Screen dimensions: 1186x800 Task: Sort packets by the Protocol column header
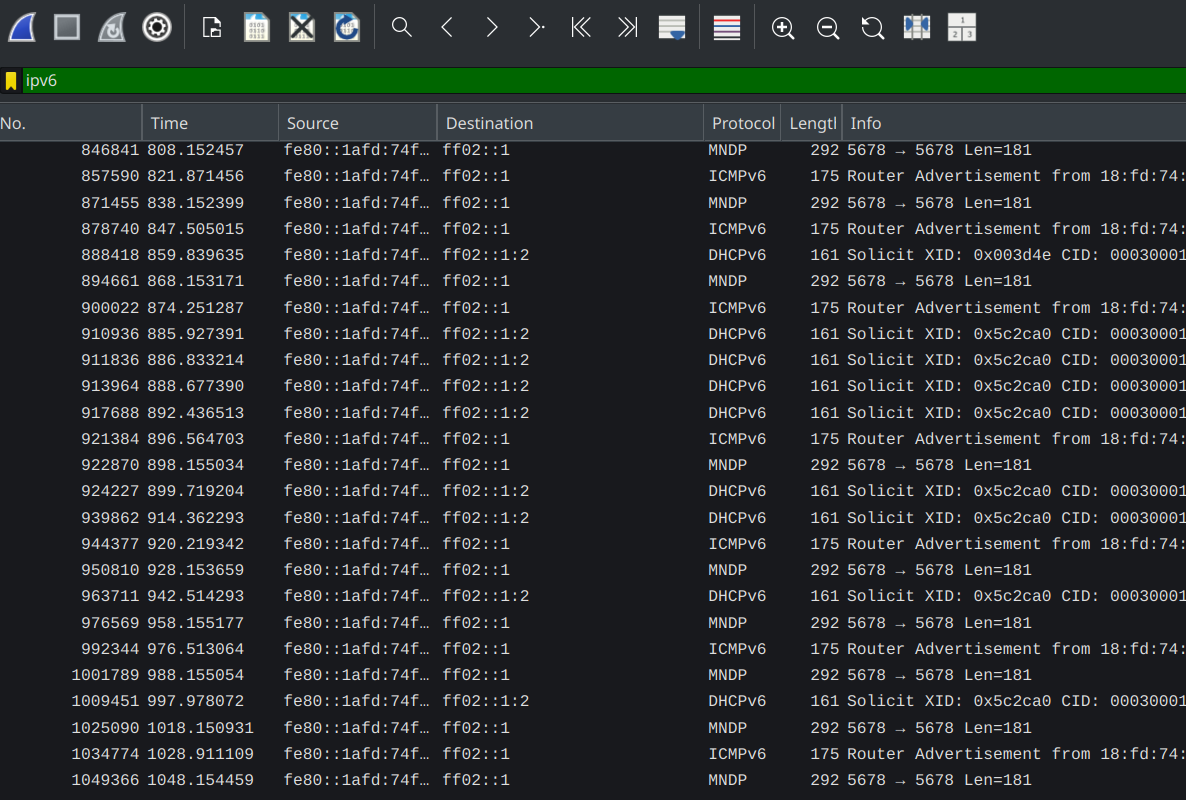tap(742, 123)
